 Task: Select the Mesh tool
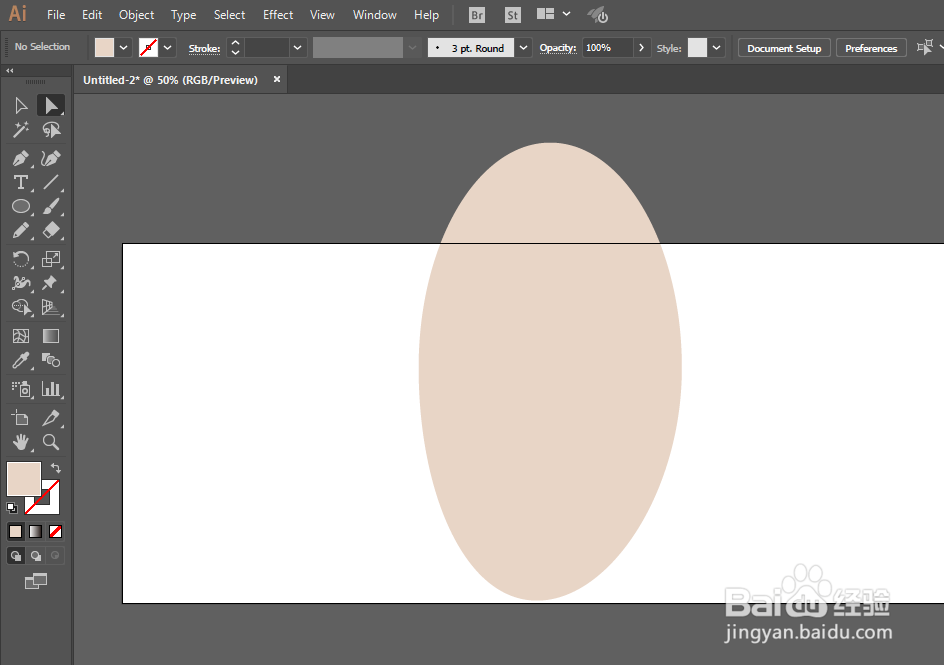click(x=20, y=336)
